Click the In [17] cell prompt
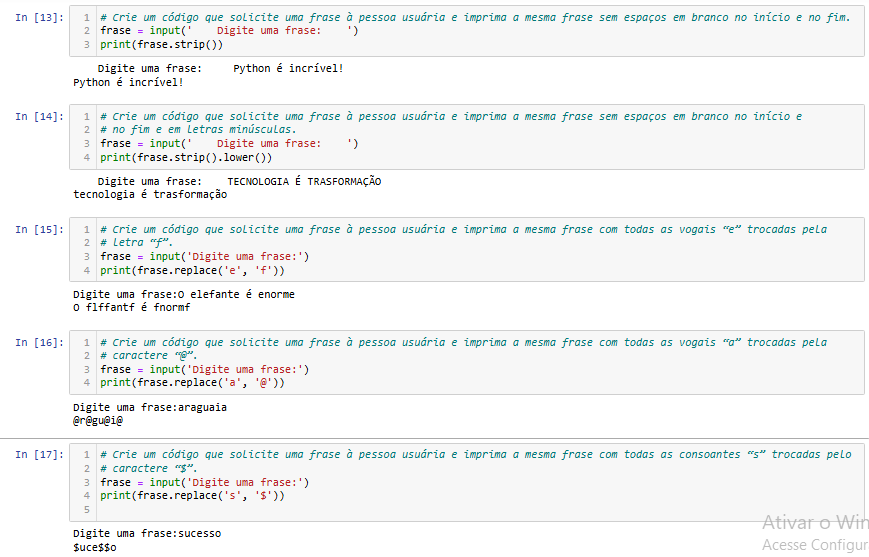The height and width of the screenshot is (557, 869). pos(39,455)
